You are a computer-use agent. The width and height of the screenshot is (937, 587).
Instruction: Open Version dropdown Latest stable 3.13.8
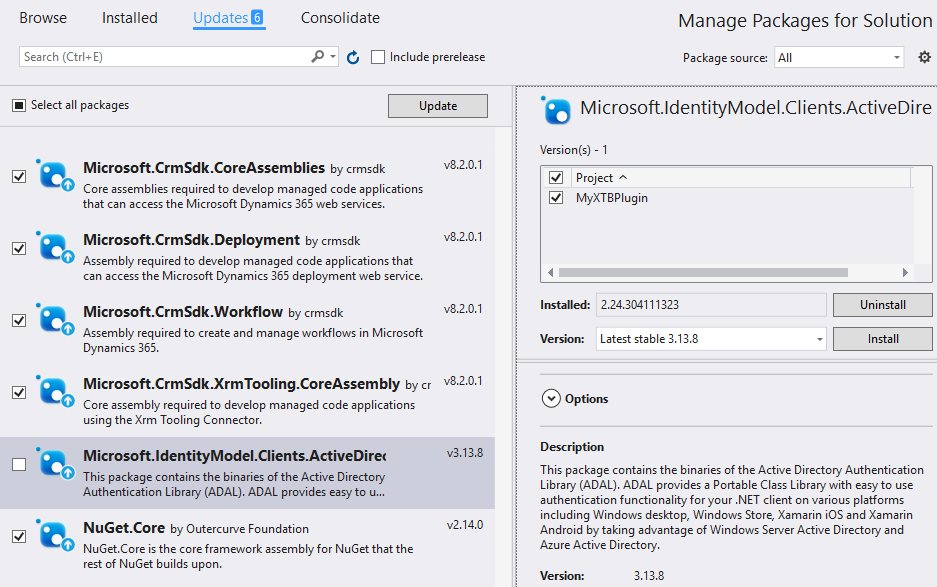[x=711, y=339]
